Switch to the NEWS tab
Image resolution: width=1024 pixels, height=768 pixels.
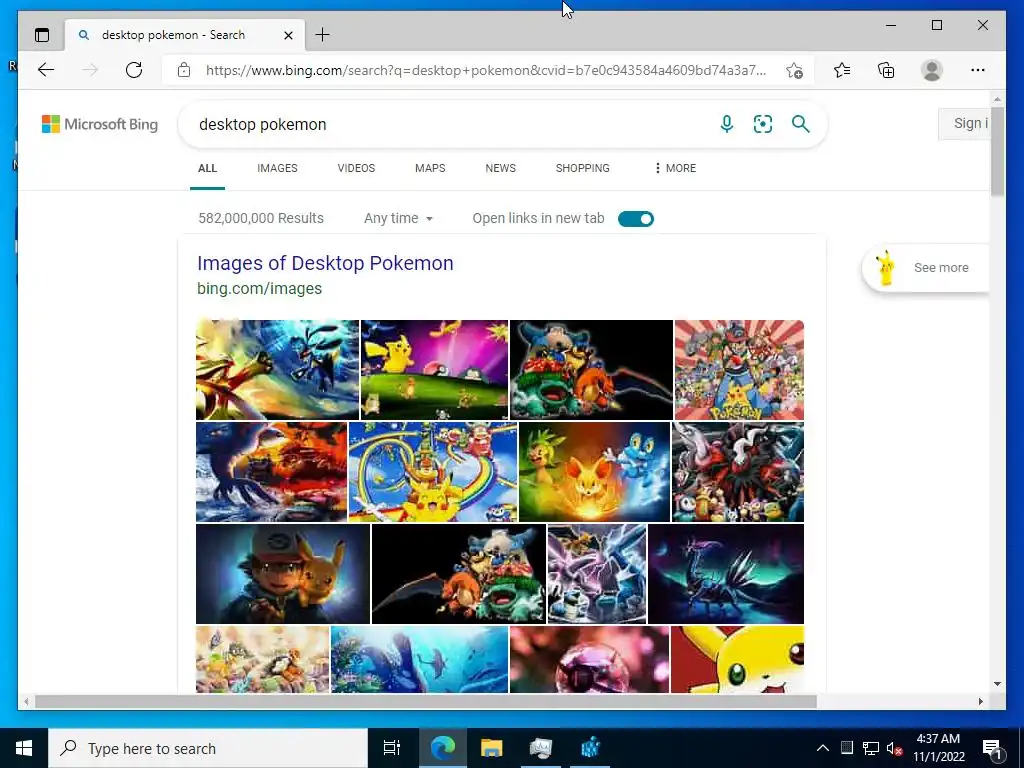[x=500, y=168]
